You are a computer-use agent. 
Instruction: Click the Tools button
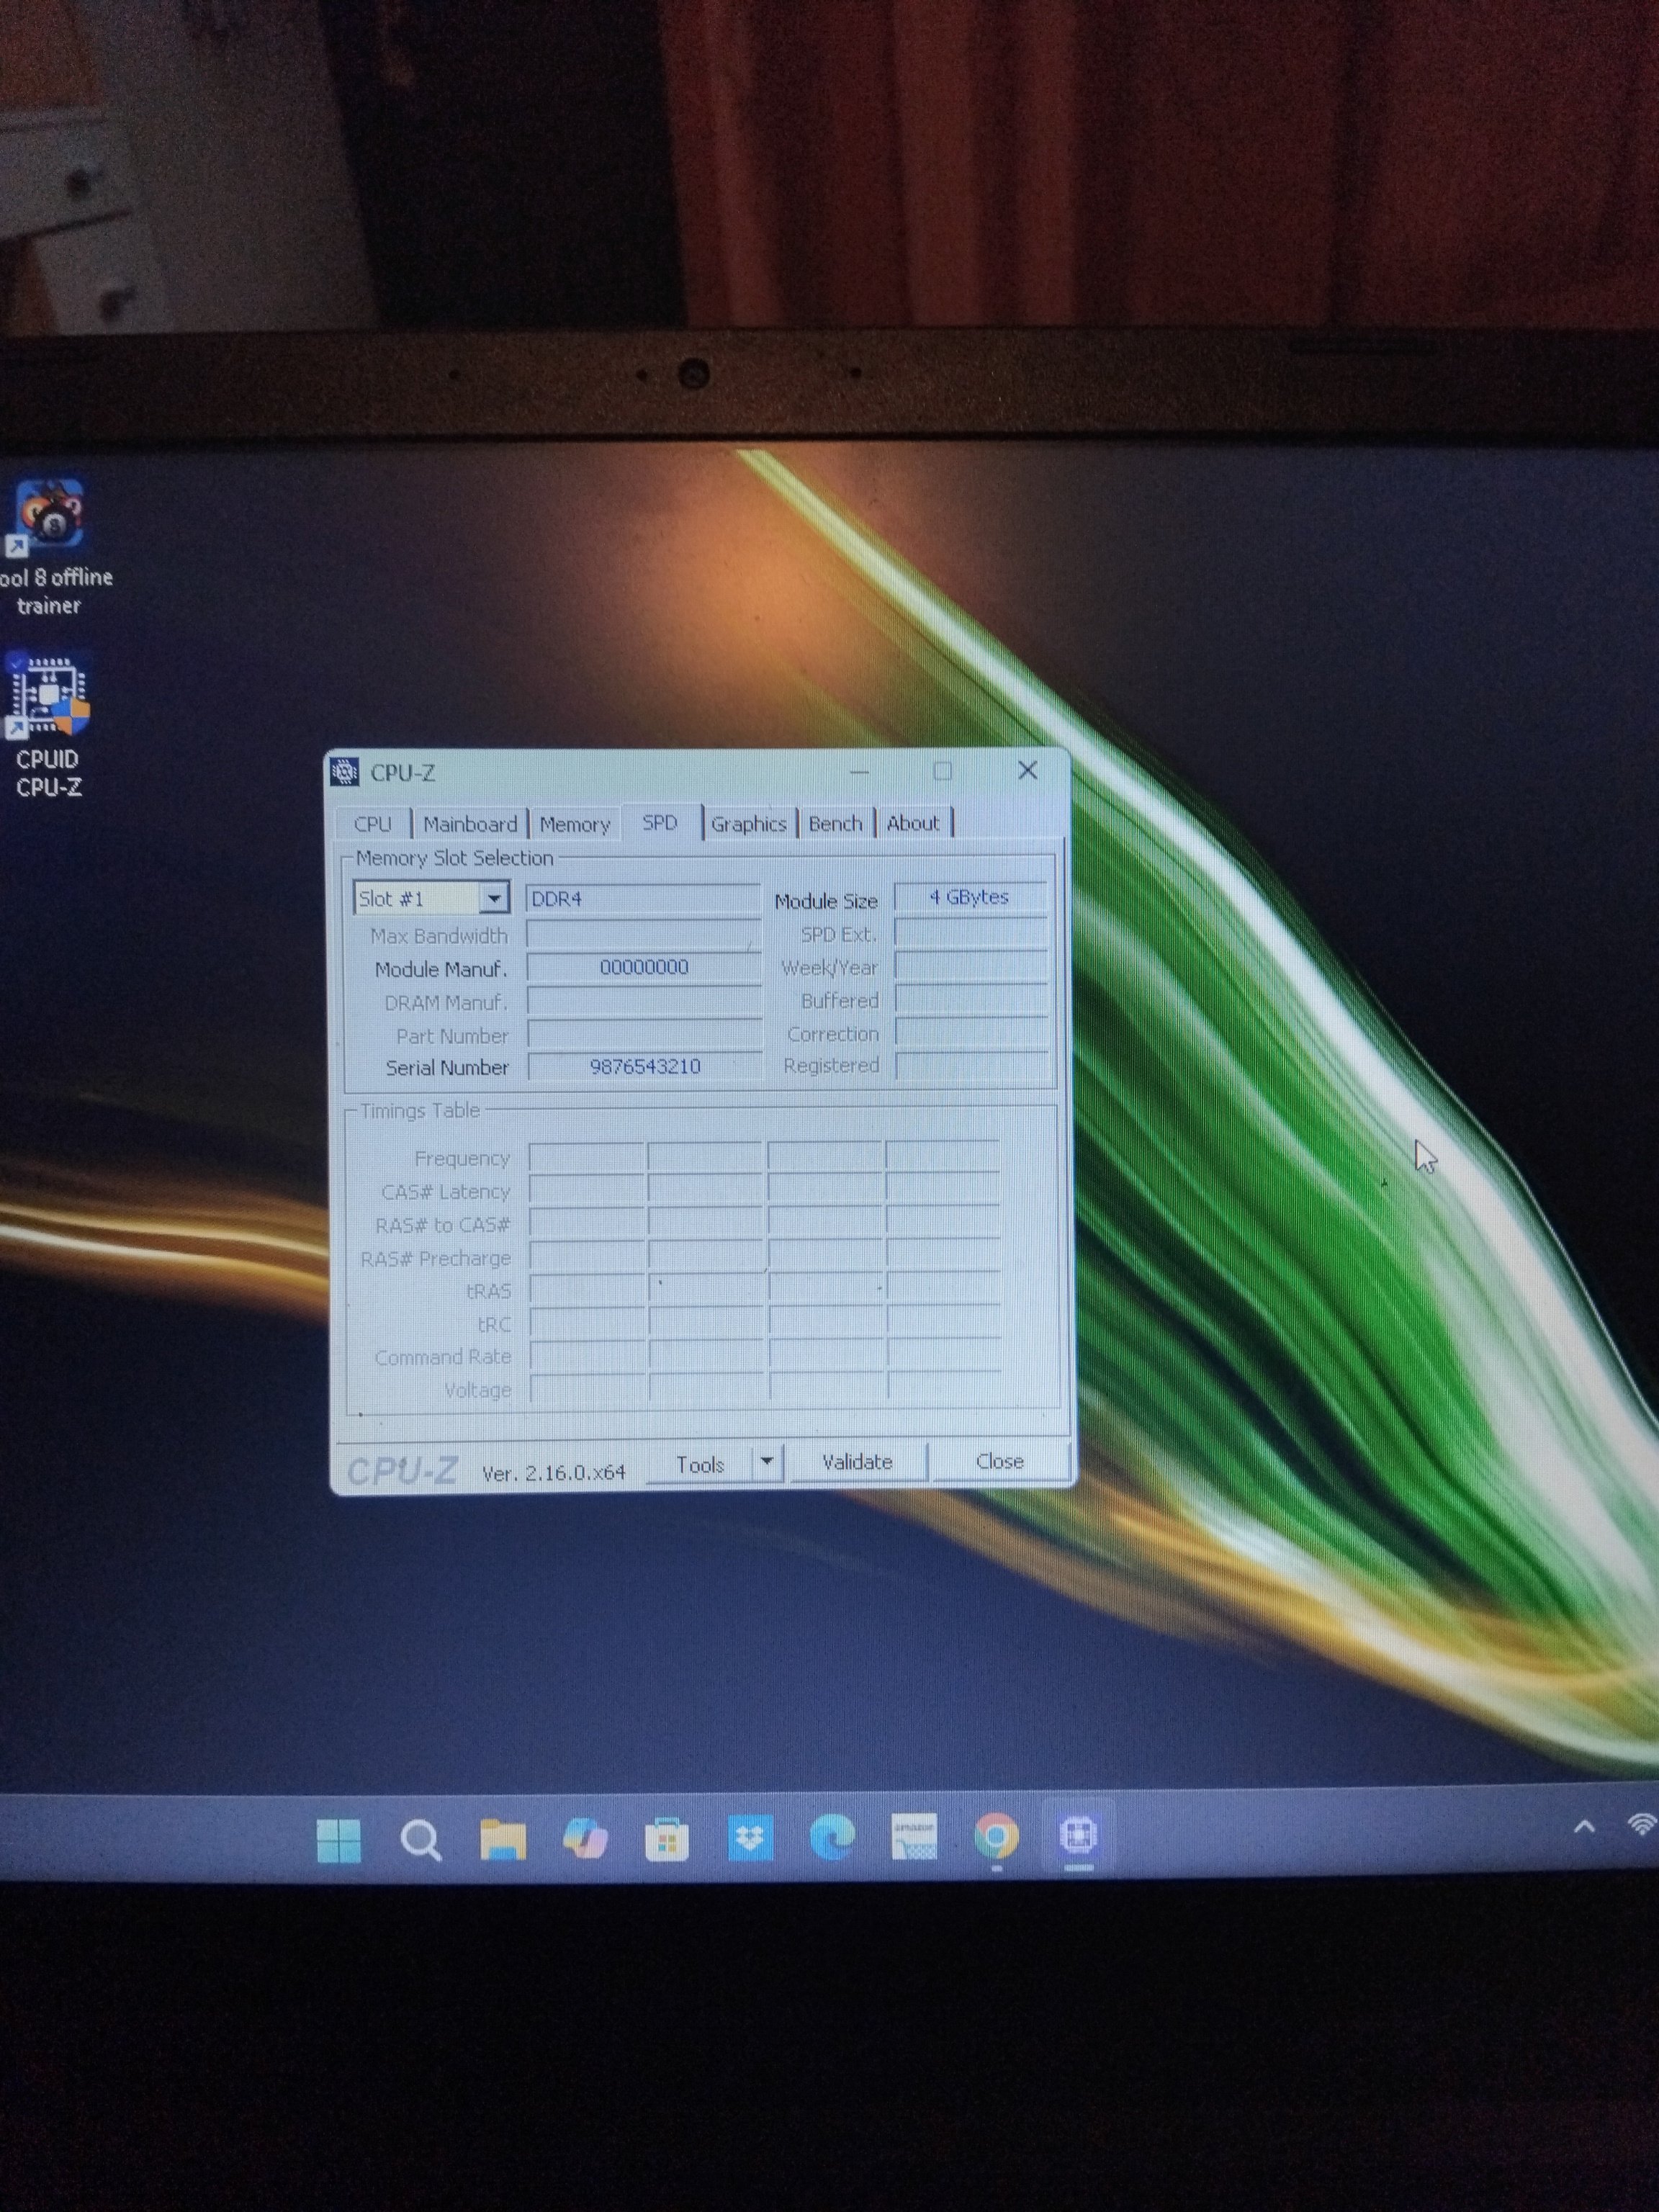pos(700,1464)
